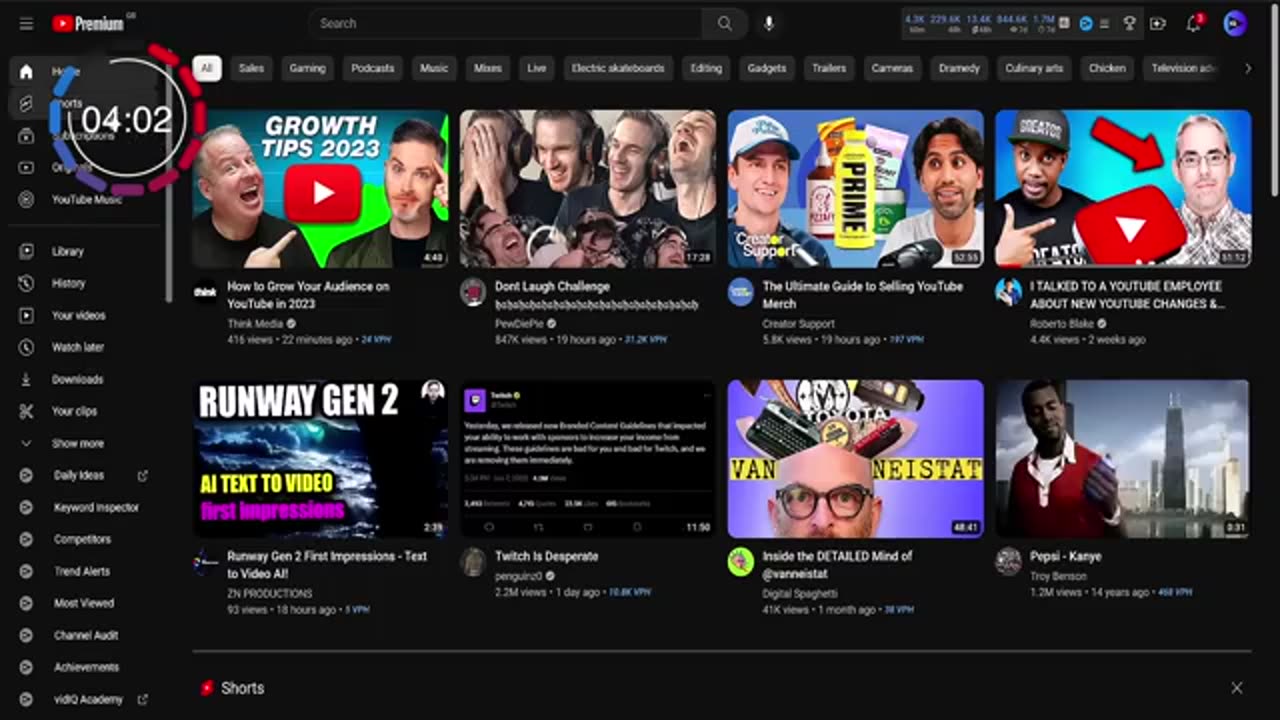Select the Chicken filter chip
Viewport: 1280px width, 720px height.
click(1107, 68)
